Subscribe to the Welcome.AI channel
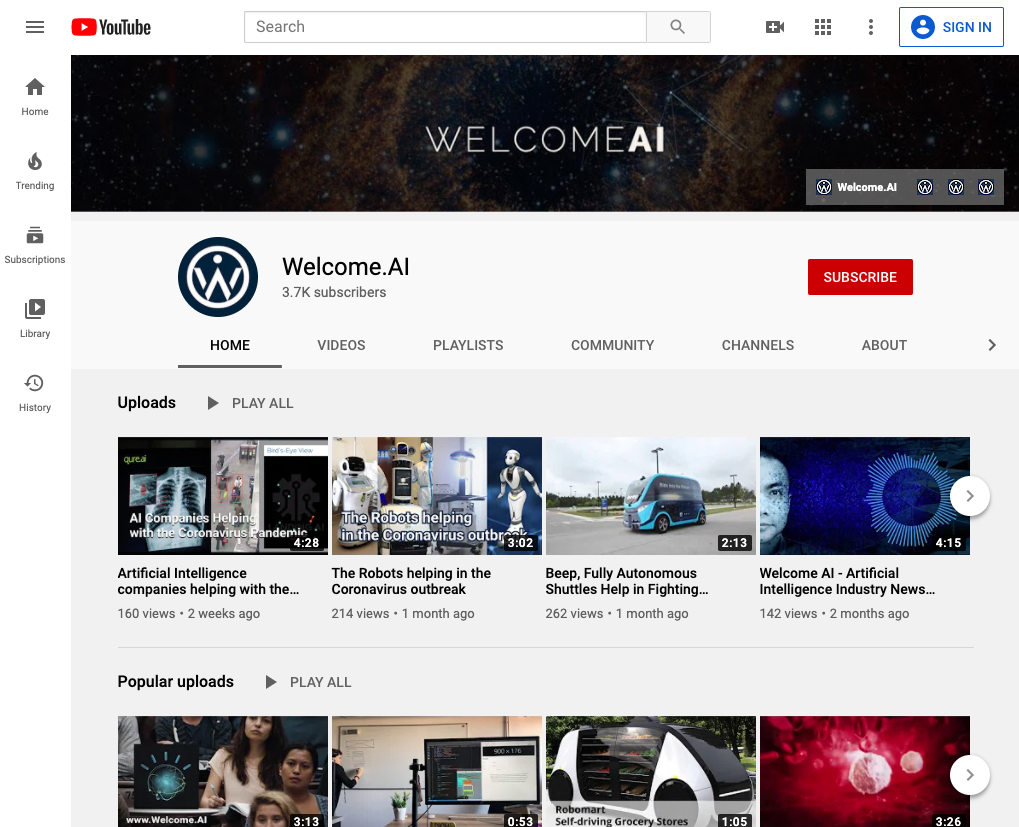The height and width of the screenshot is (827, 1019). (x=860, y=277)
